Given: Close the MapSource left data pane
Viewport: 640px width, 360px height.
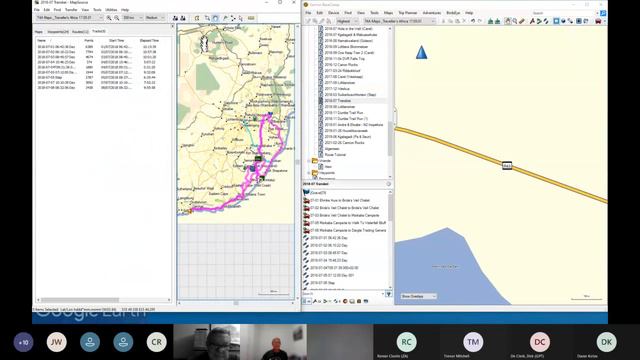Looking at the screenshot, I should coord(172,26).
